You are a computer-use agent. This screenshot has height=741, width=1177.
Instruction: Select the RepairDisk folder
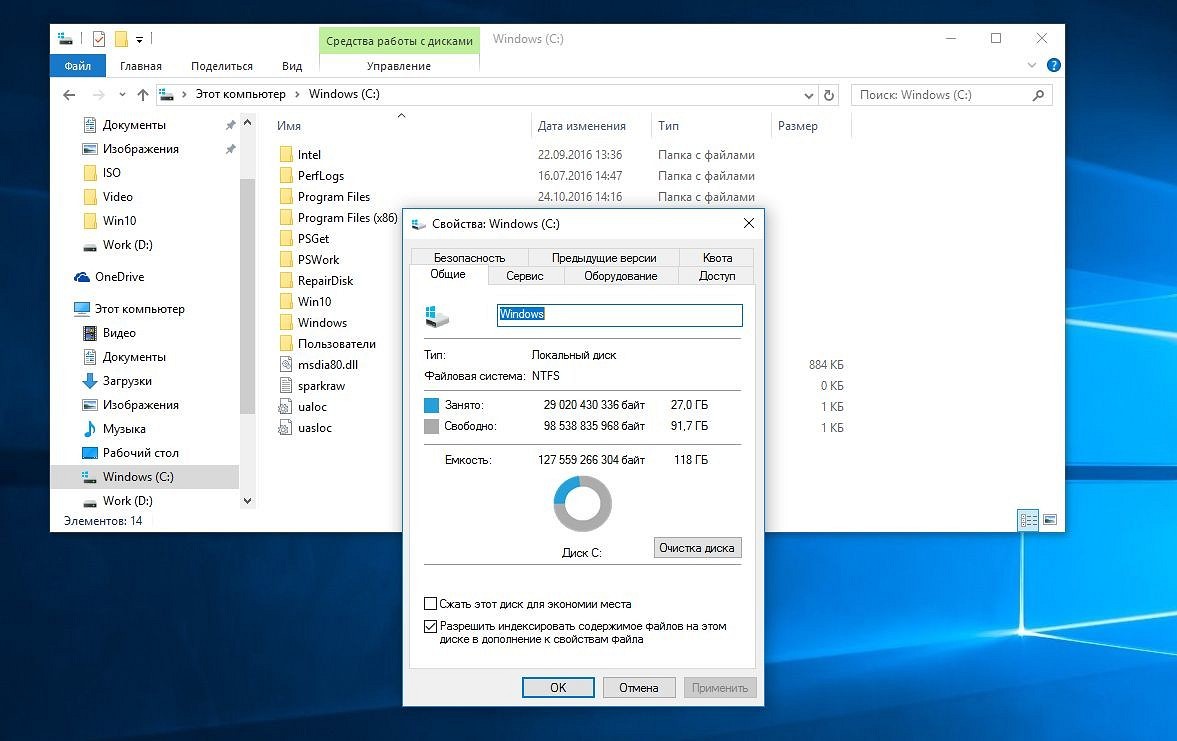point(325,281)
